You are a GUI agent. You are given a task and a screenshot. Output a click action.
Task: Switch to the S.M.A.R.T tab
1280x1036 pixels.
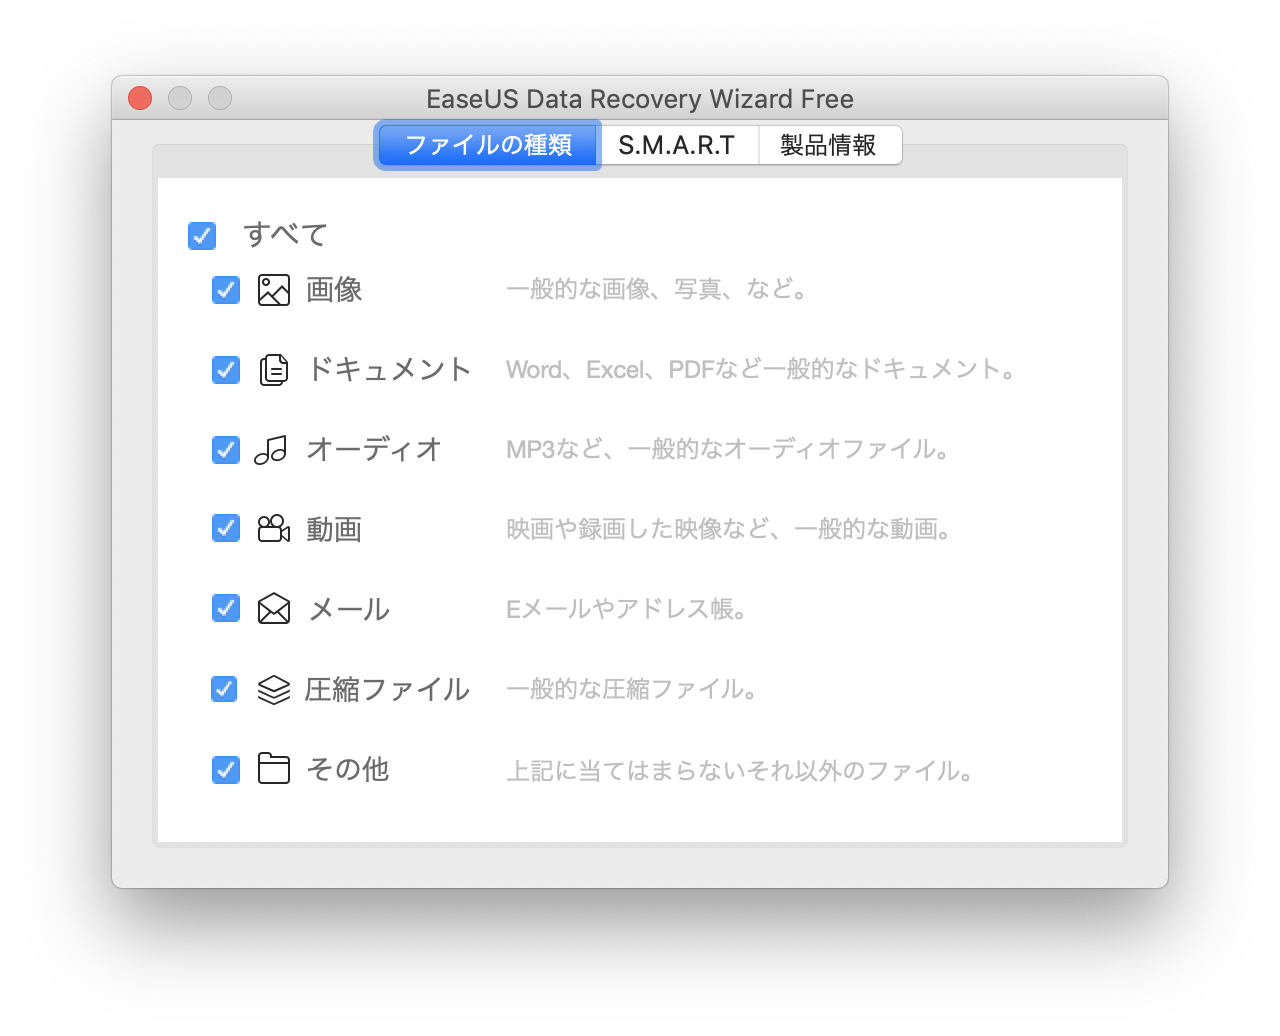click(676, 145)
